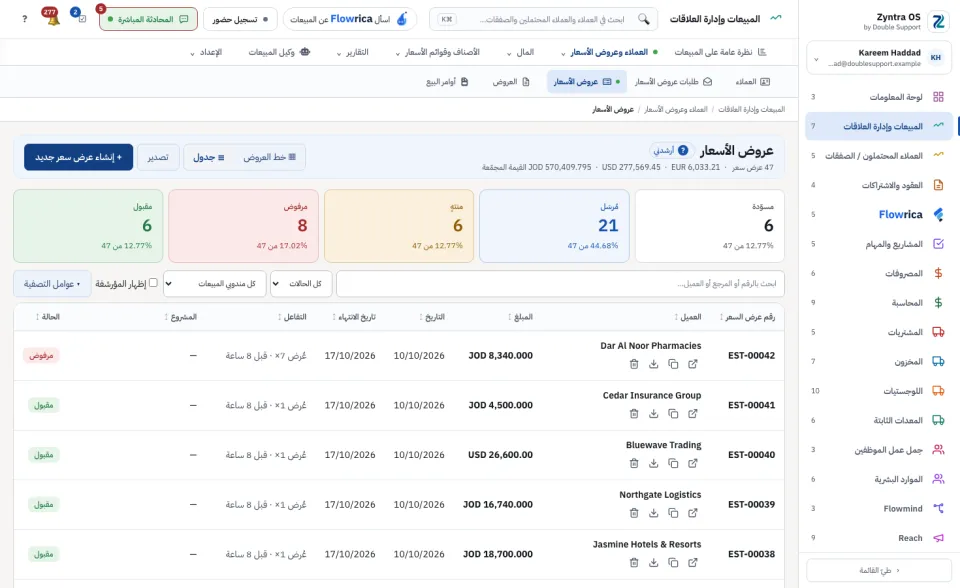The height and width of the screenshot is (588, 960).
Task: Click the help question mark icon in header
Action: (x=24, y=19)
